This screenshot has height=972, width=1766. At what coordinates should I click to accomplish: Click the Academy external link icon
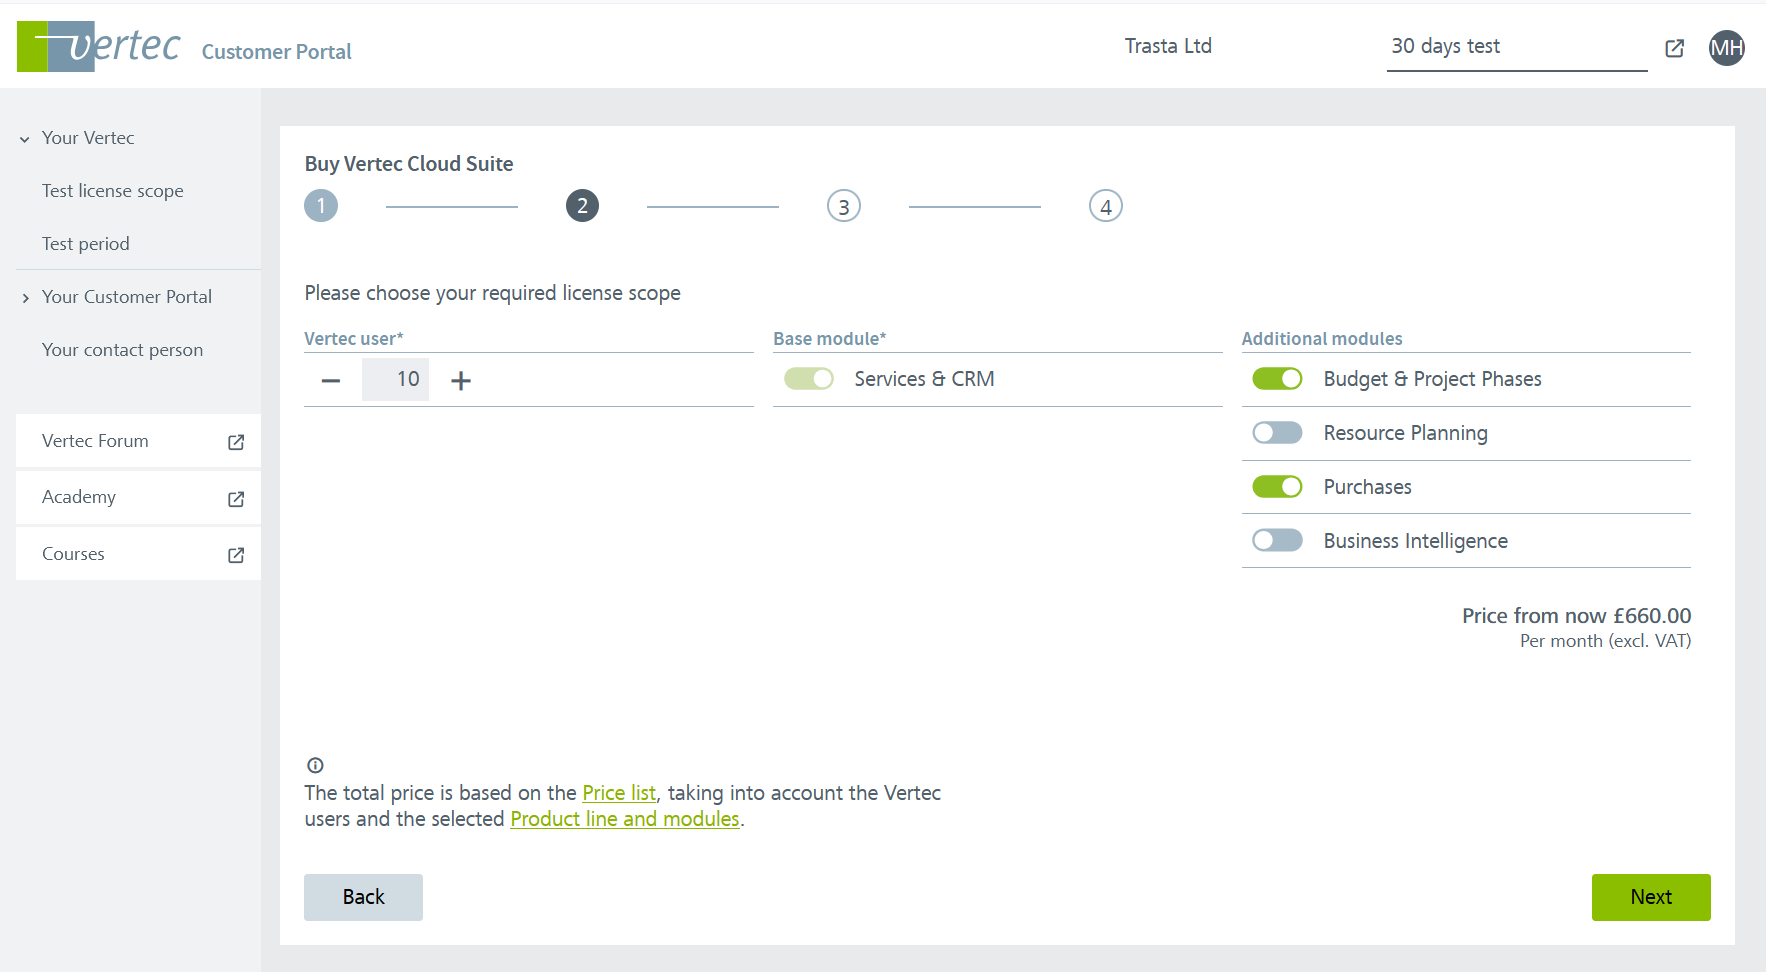236,499
